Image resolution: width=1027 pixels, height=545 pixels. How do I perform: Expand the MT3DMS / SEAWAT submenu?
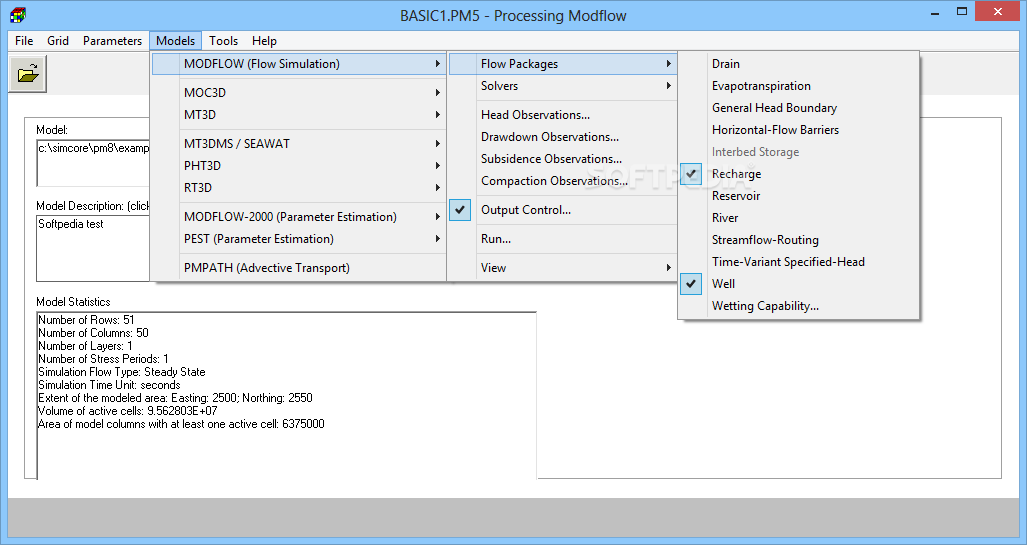tap(299, 143)
